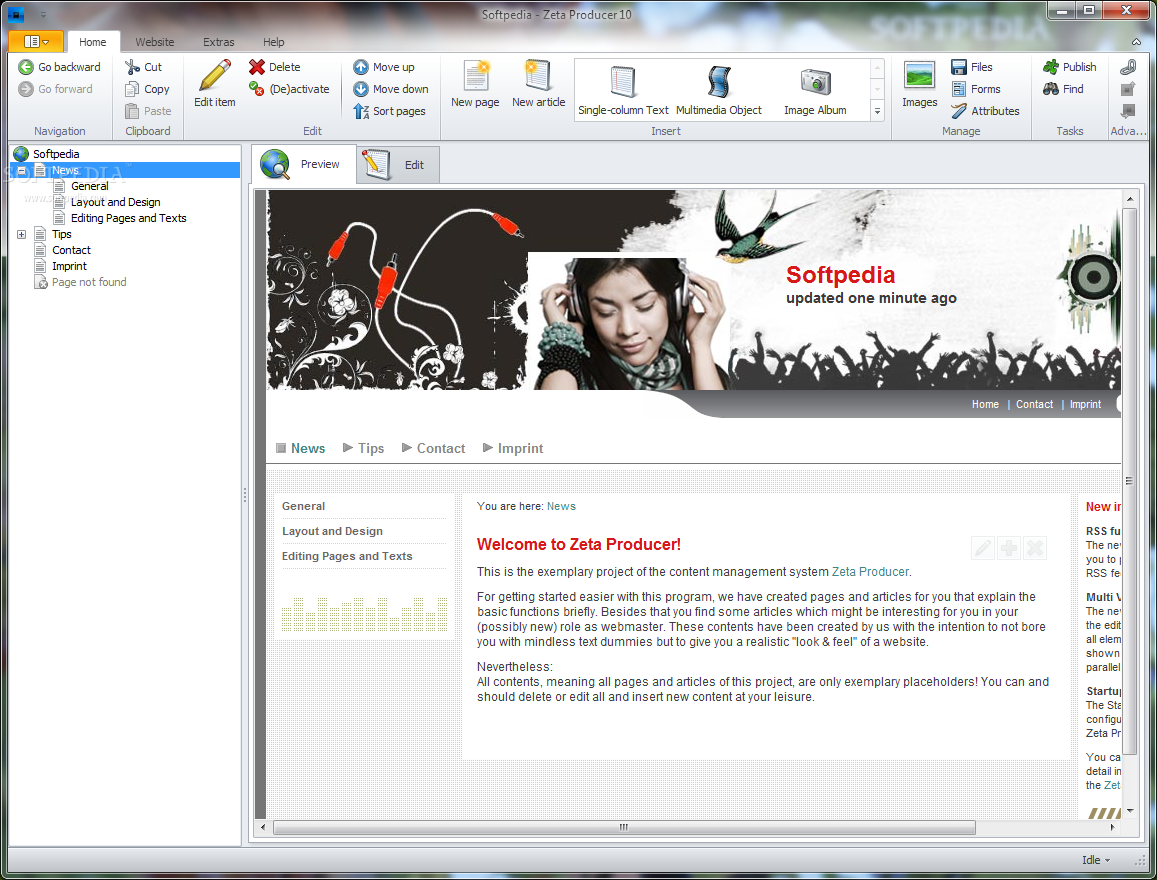Click the Paste clipboard button
This screenshot has height=880, width=1157.
tap(148, 111)
